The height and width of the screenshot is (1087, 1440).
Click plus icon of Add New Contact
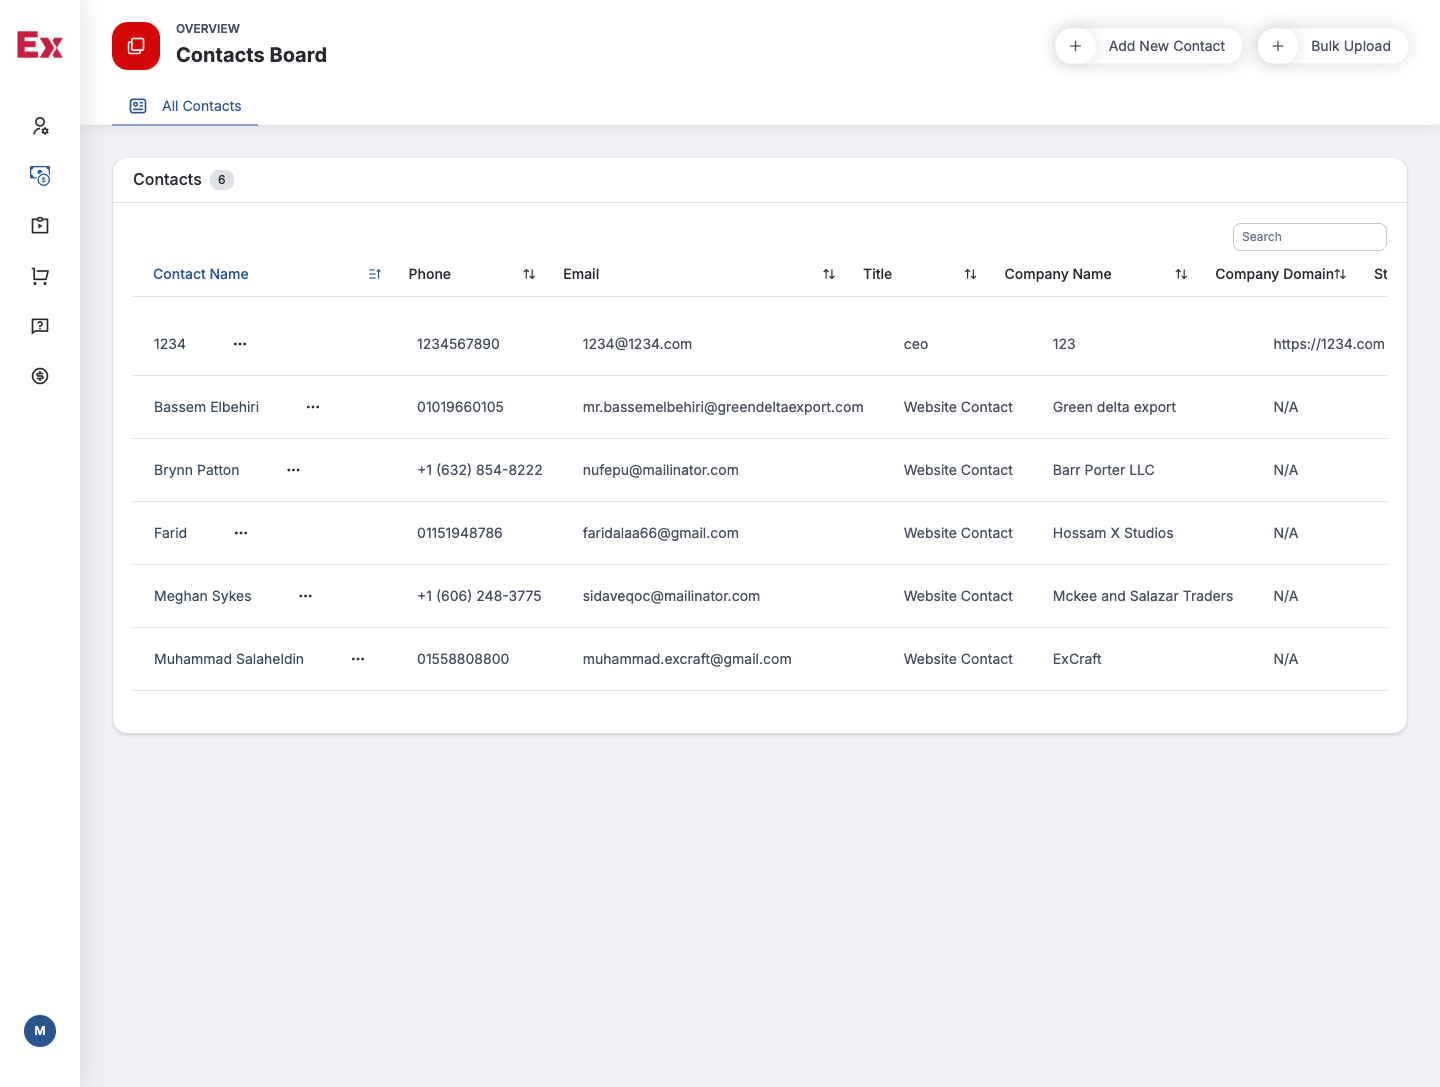point(1076,46)
